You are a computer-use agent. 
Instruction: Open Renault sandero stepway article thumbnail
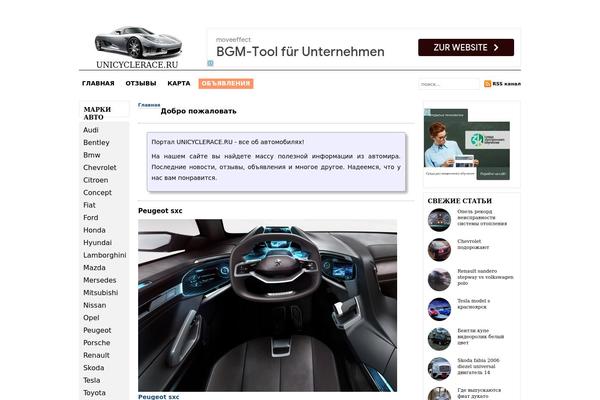439,279
